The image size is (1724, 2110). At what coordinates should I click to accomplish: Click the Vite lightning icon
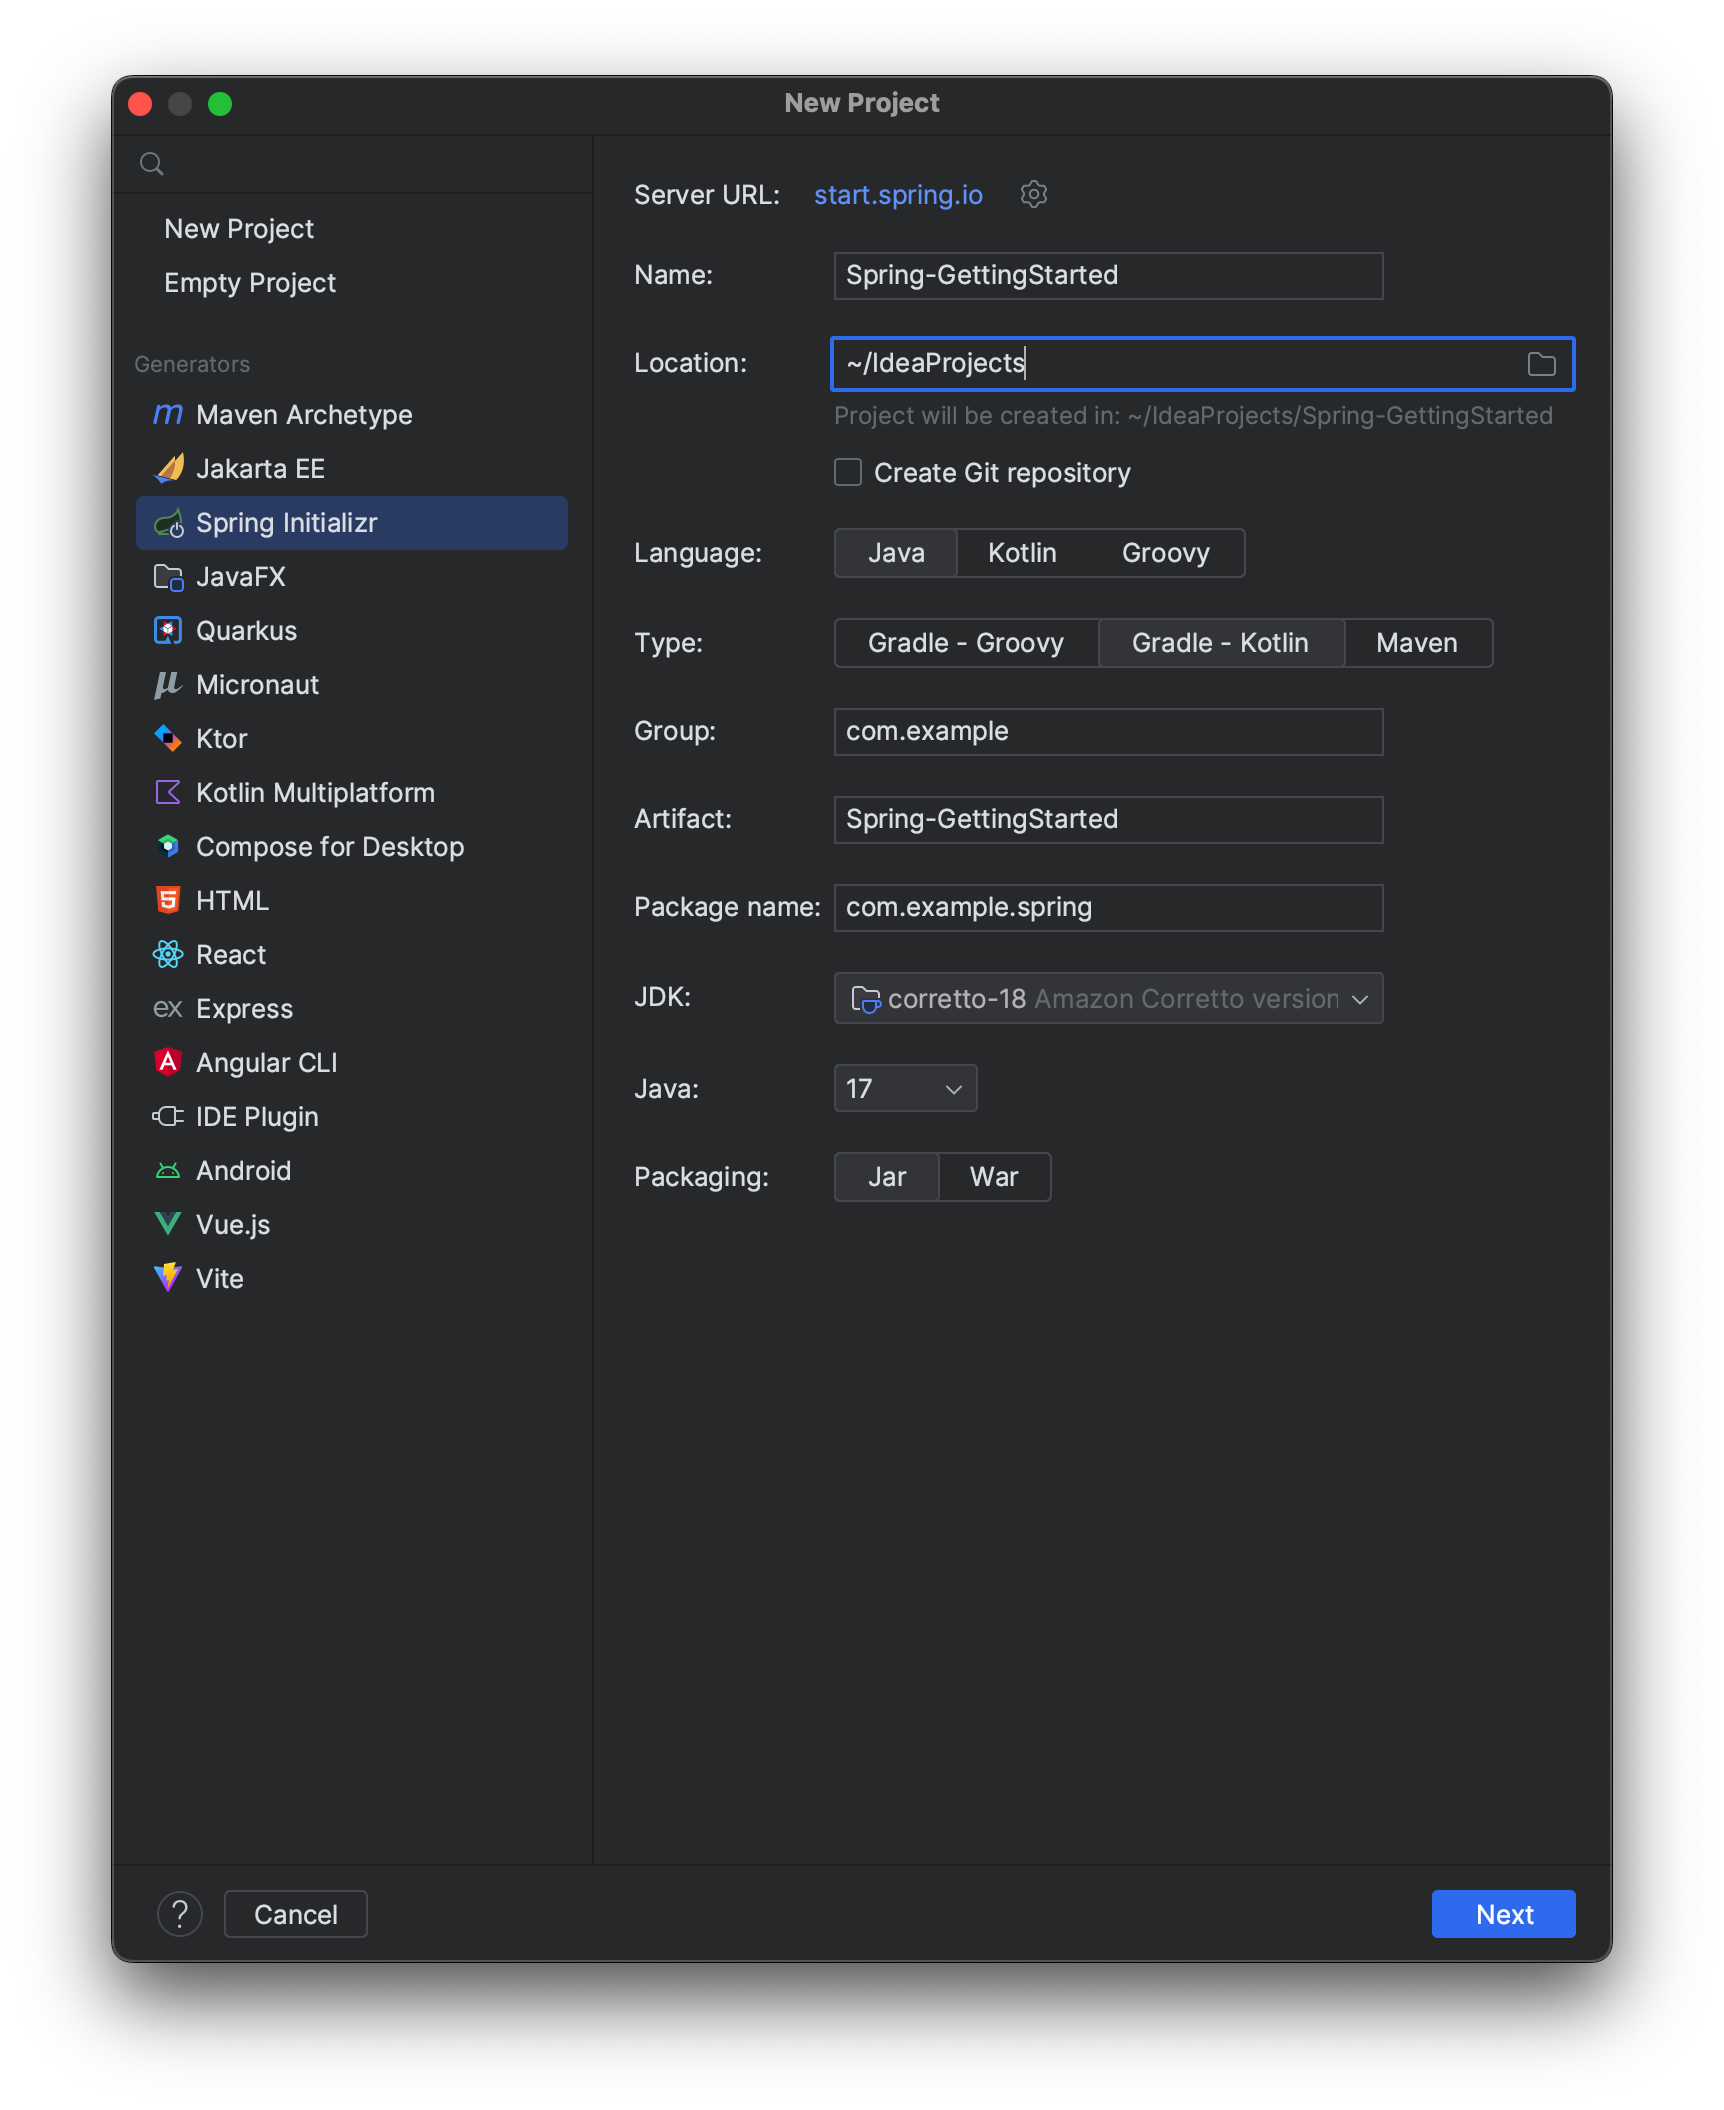168,1278
